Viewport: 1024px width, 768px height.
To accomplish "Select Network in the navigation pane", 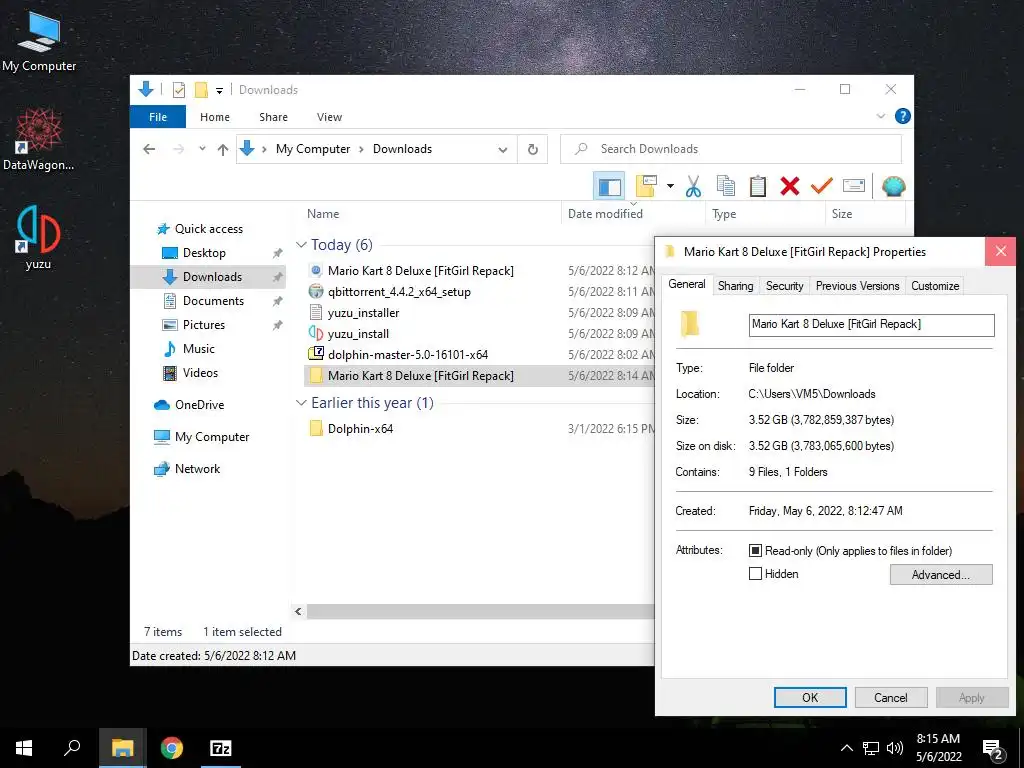I will (197, 469).
